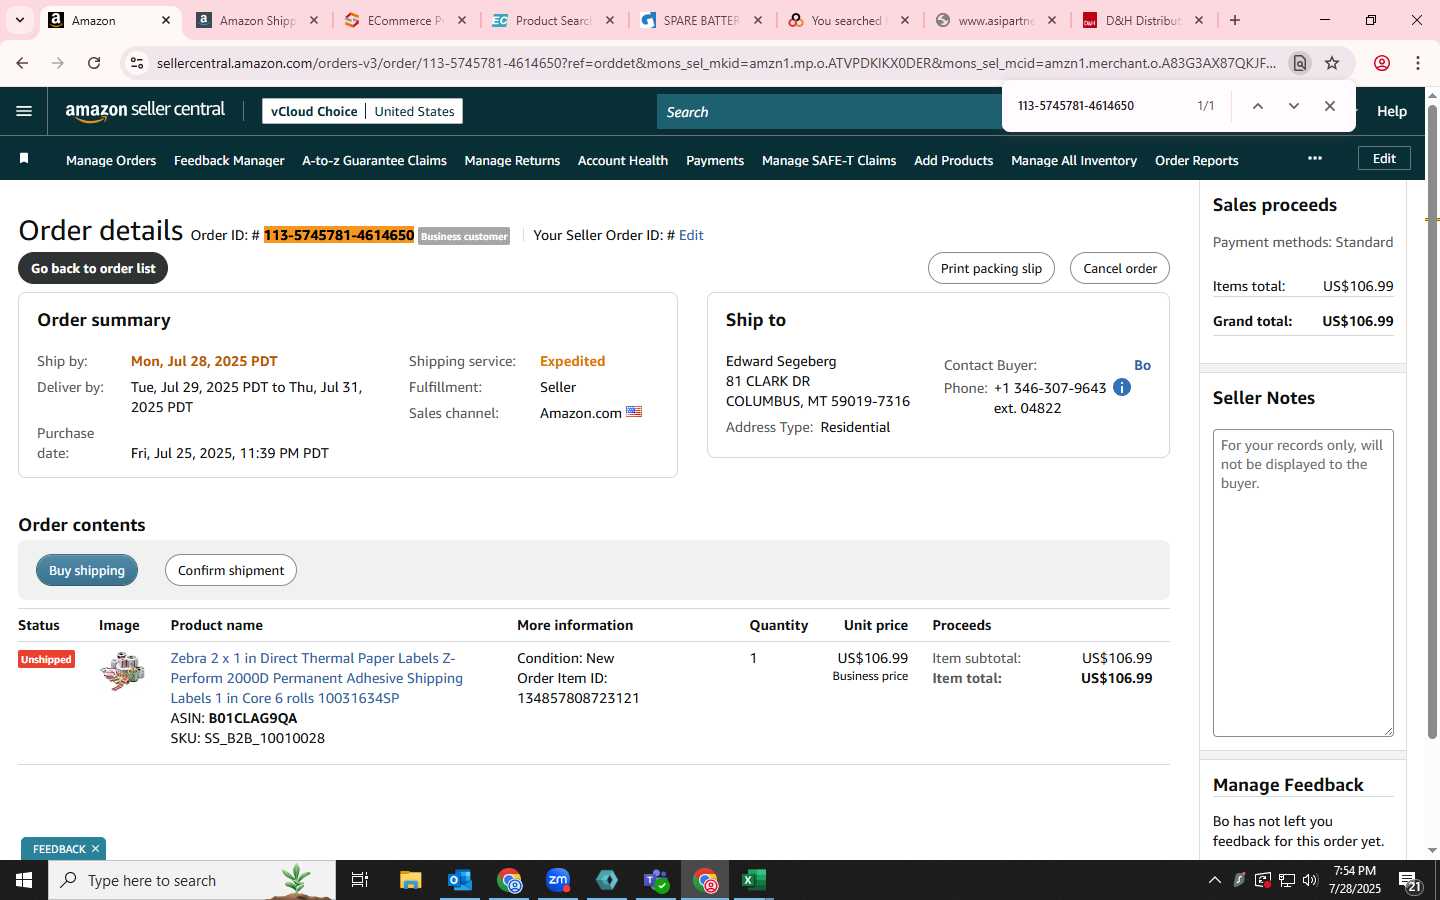Click the Amazon Seller Central logo
The image size is (1440, 900).
[x=145, y=111]
